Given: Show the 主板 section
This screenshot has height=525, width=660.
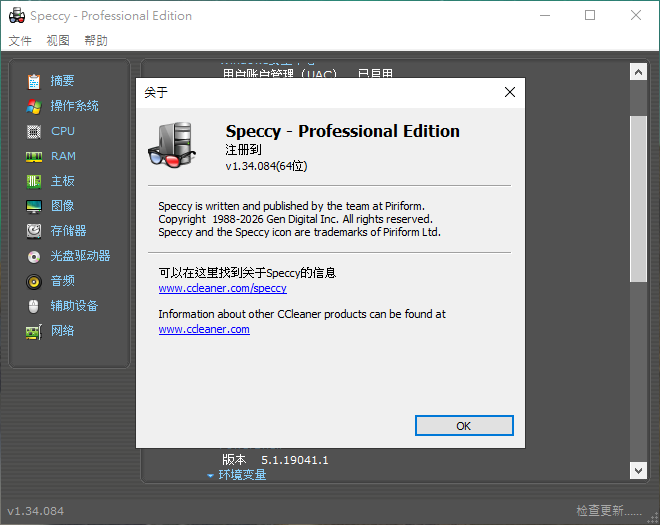Looking at the screenshot, I should click(63, 181).
